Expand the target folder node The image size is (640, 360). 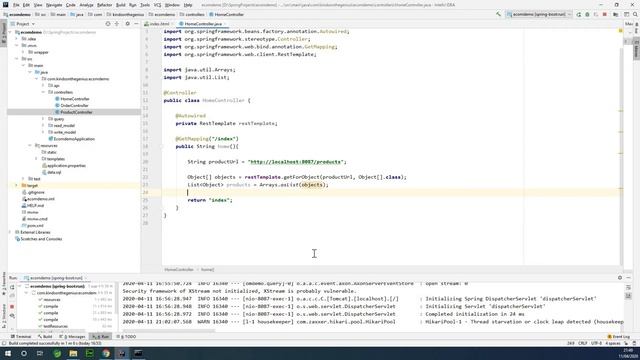coord(17,185)
